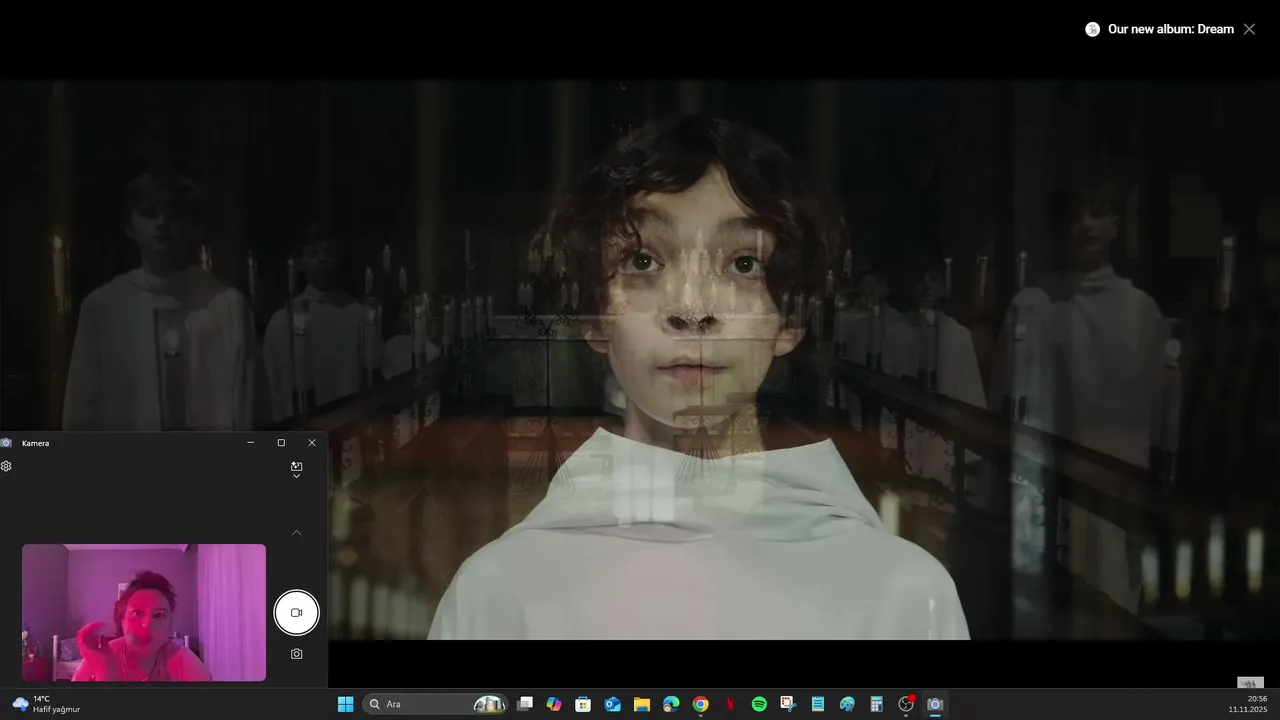Launch Copilot from the taskbar

(554, 704)
